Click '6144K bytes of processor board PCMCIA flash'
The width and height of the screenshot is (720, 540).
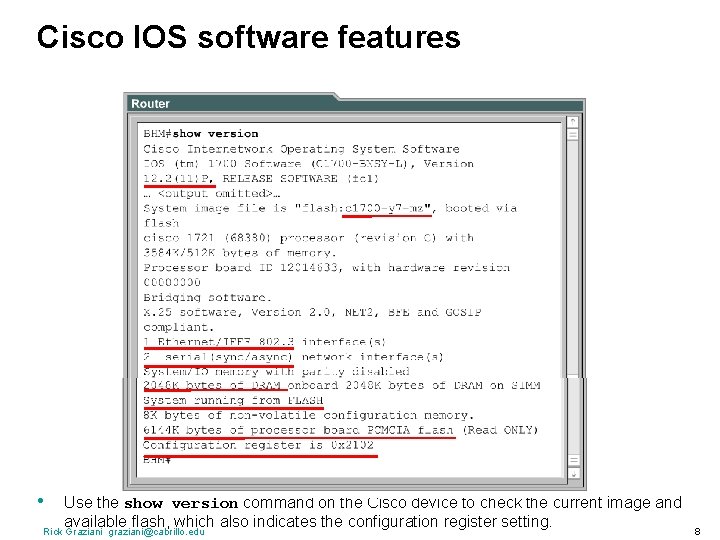(x=299, y=430)
